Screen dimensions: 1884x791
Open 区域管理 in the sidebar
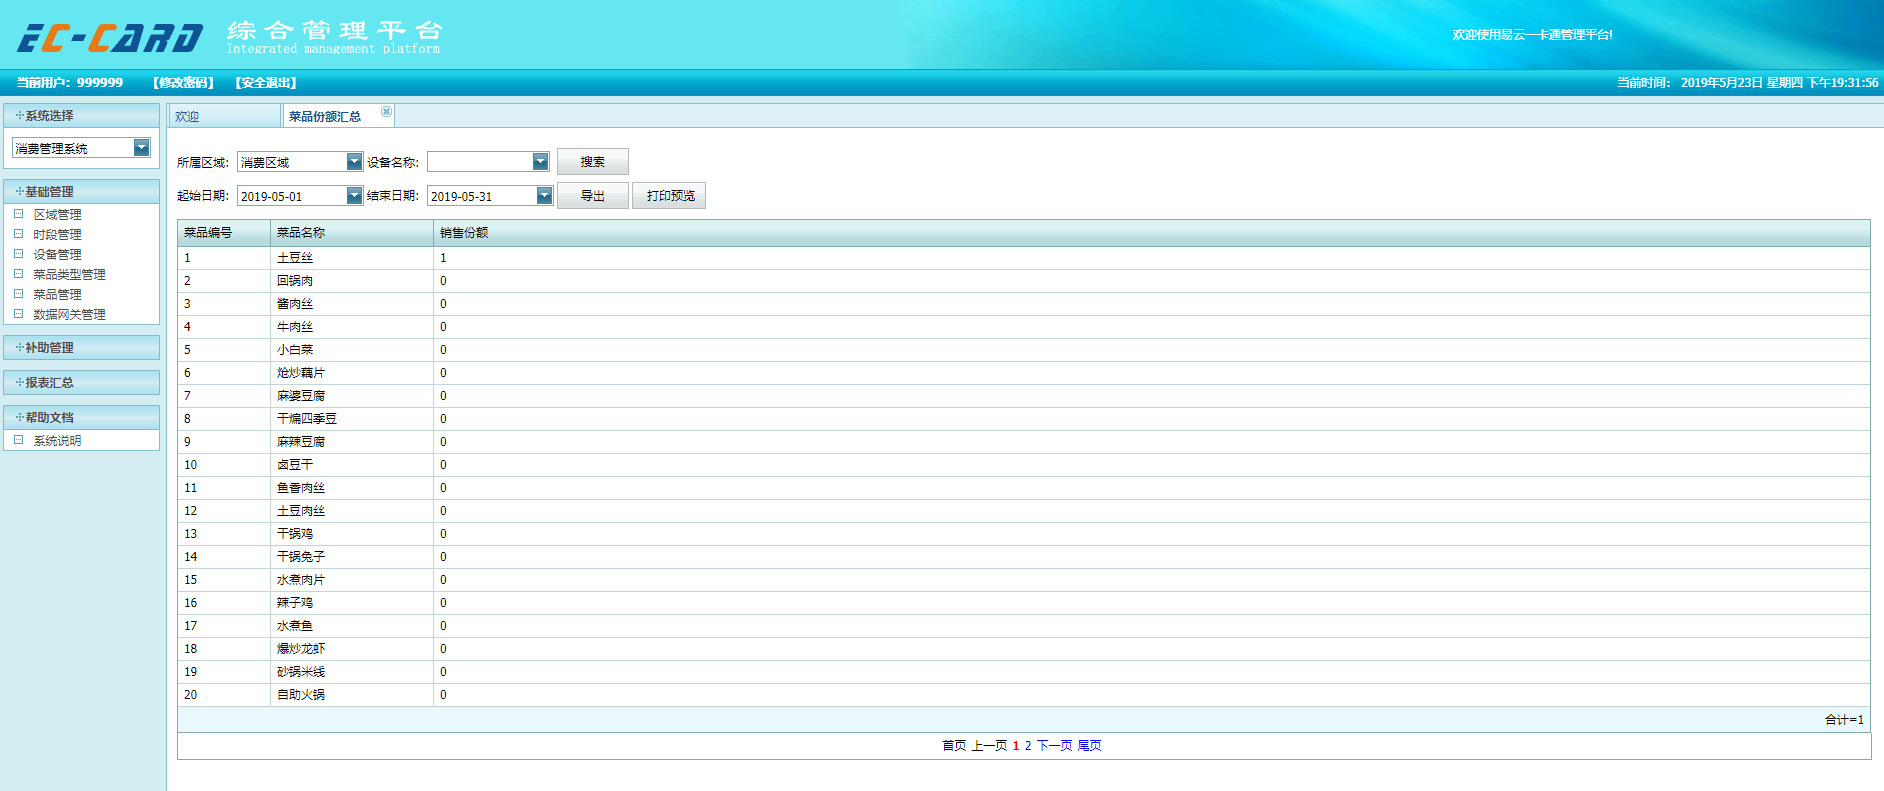[57, 214]
